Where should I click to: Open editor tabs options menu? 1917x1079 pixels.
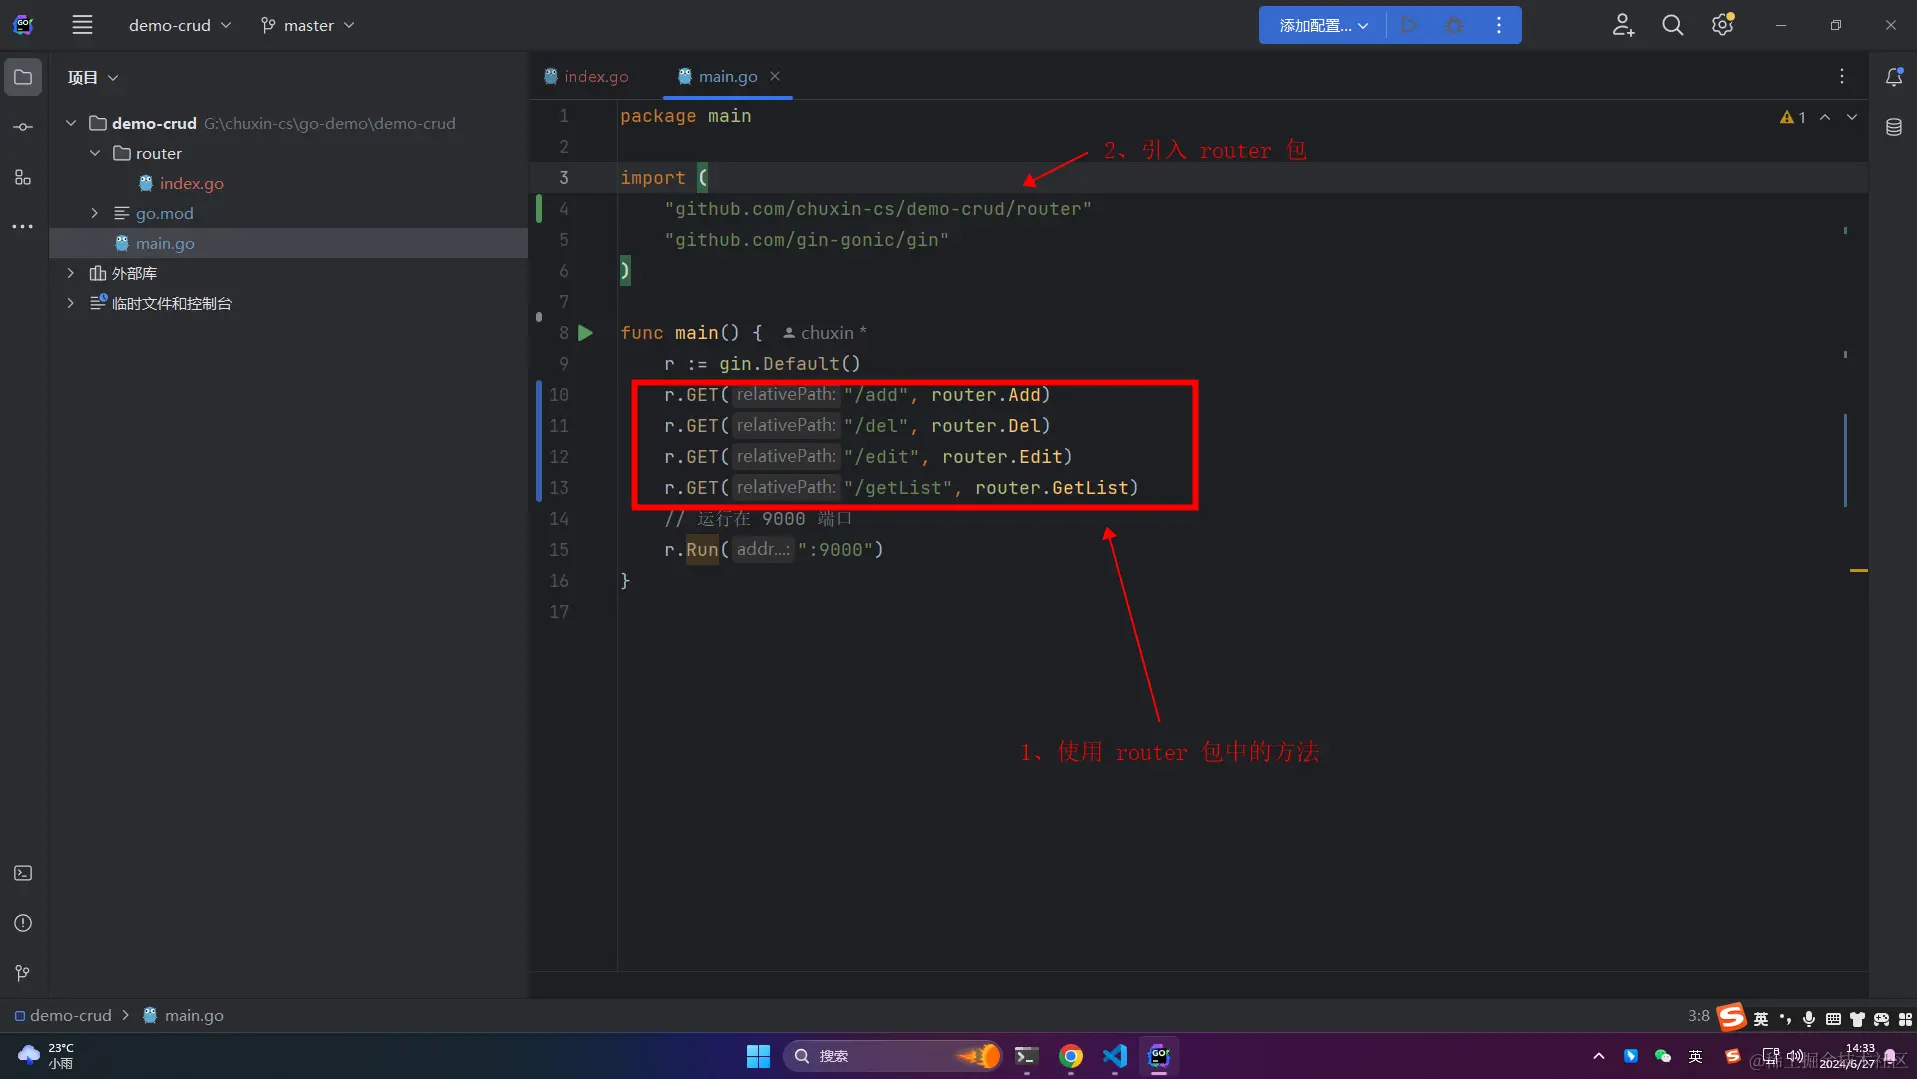[1841, 76]
